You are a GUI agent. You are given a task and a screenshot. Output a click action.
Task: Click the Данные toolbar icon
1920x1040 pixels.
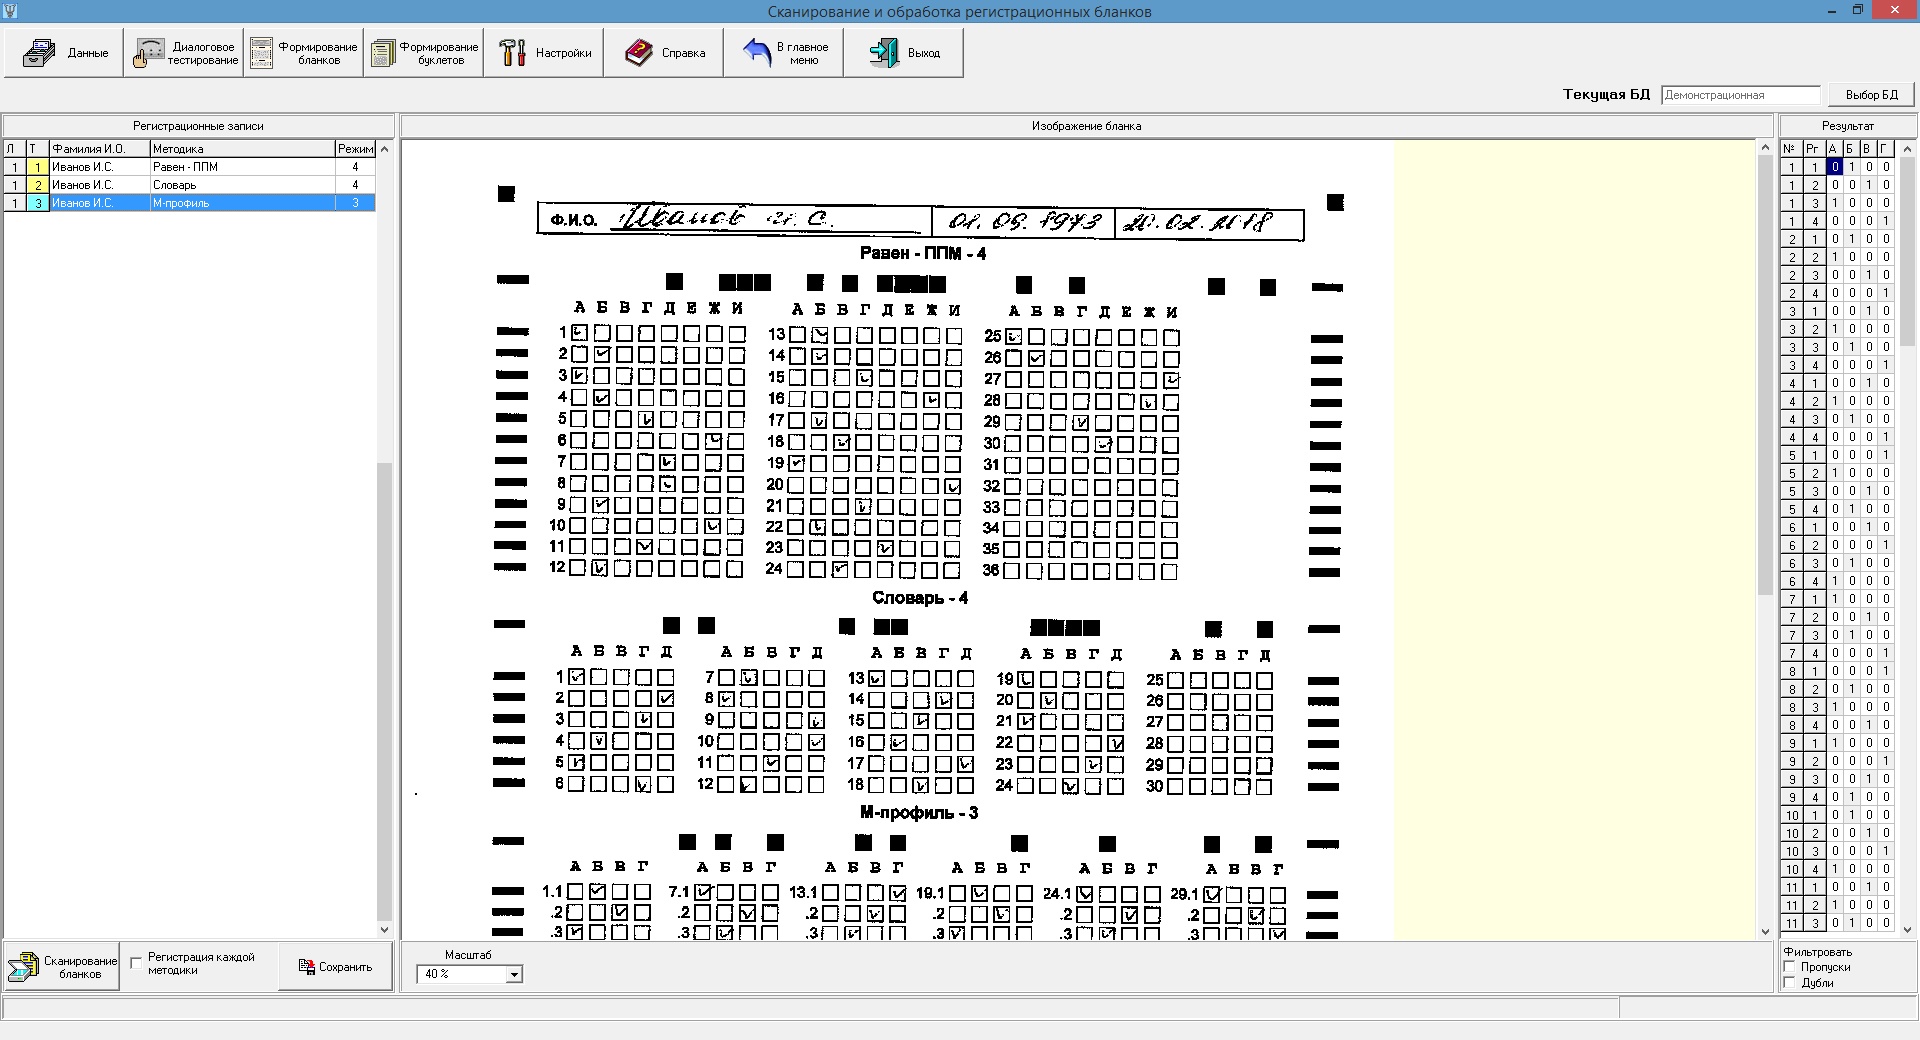point(41,53)
